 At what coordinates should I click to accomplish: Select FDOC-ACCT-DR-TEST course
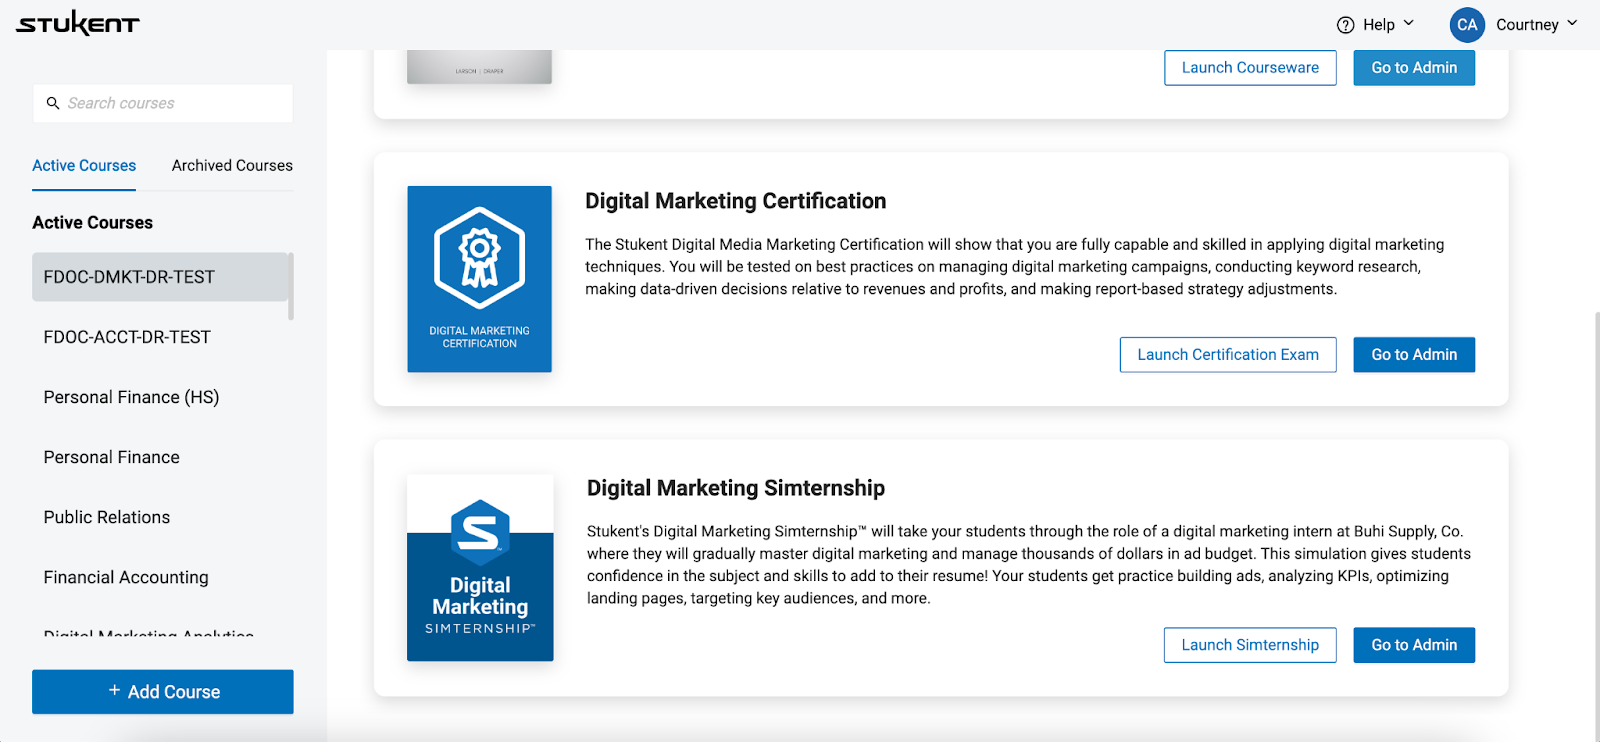127,337
